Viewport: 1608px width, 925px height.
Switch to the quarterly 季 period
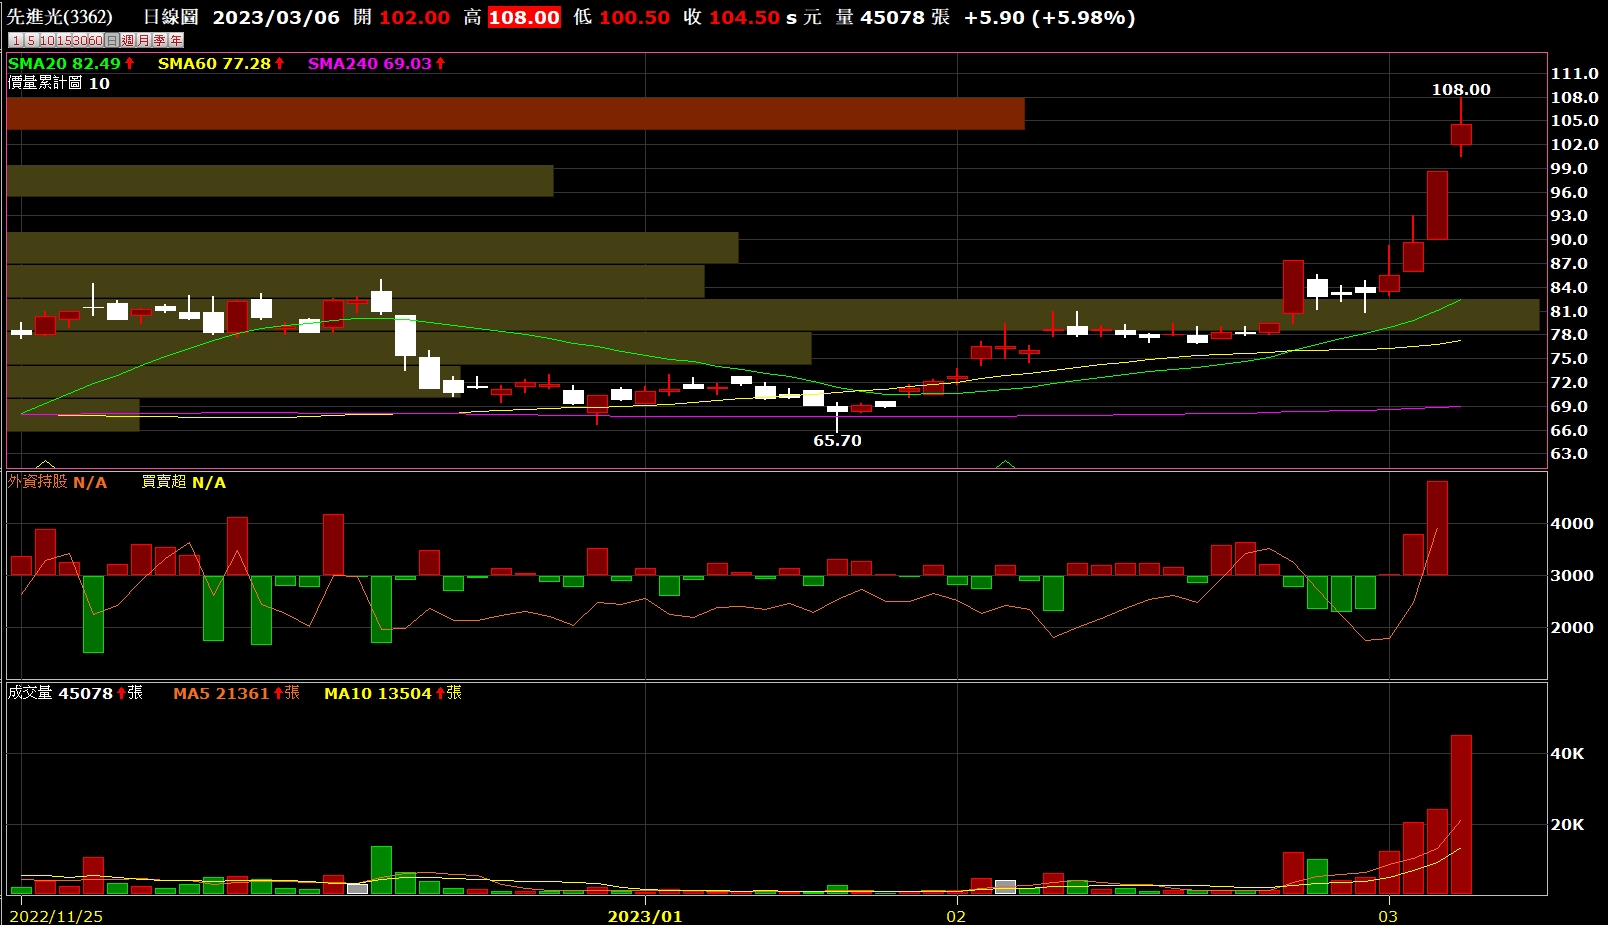(x=160, y=40)
